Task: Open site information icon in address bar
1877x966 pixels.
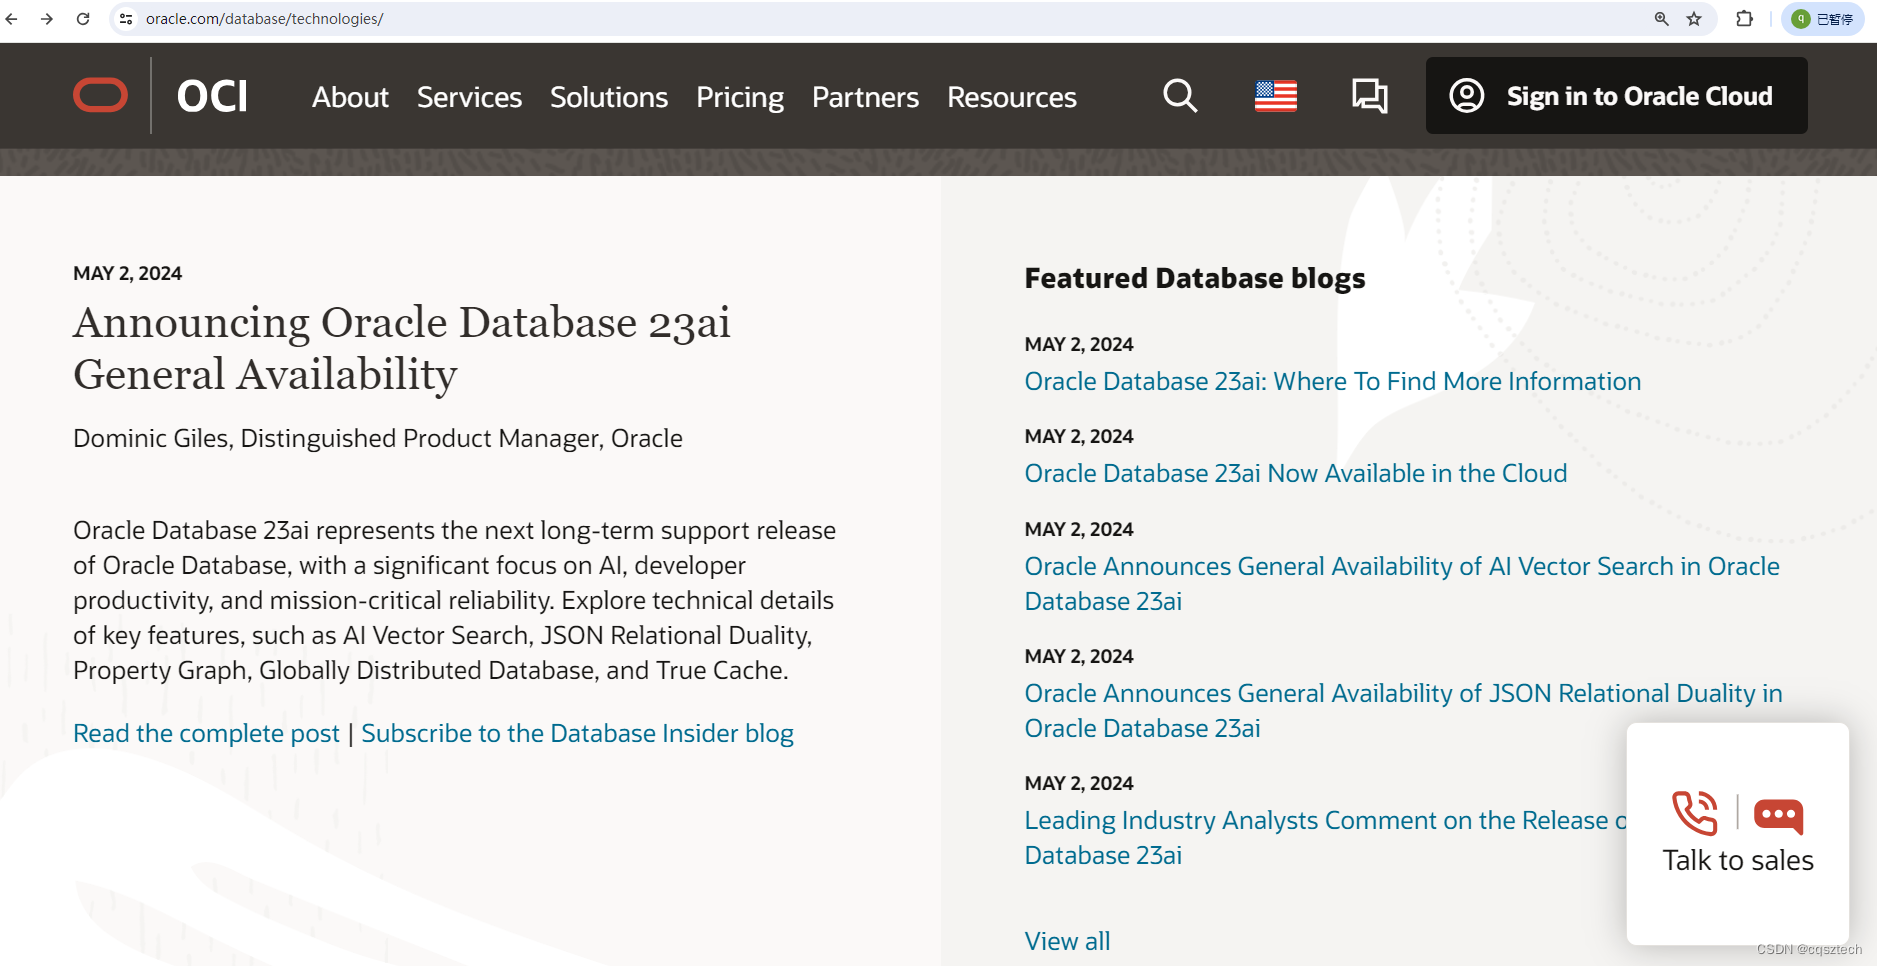Action: tap(126, 19)
